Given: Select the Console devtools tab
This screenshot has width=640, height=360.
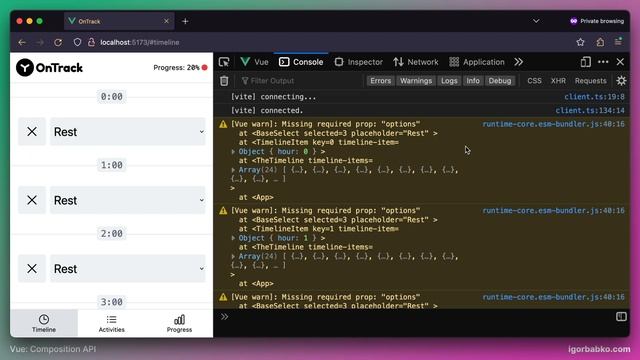Looking at the screenshot, I should point(301,62).
